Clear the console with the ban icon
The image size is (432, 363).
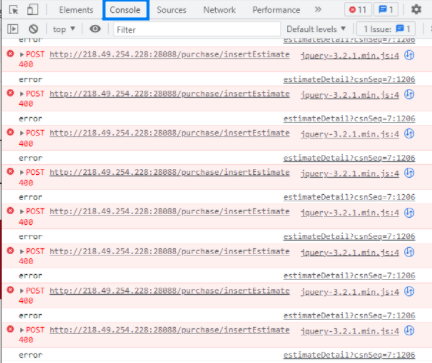[x=33, y=29]
